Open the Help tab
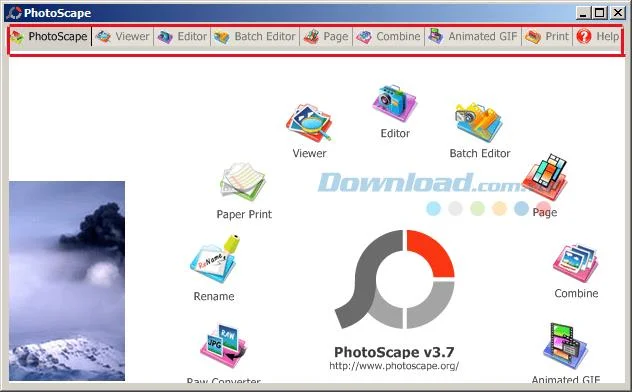Image resolution: width=632 pixels, height=392 pixels. (598, 37)
